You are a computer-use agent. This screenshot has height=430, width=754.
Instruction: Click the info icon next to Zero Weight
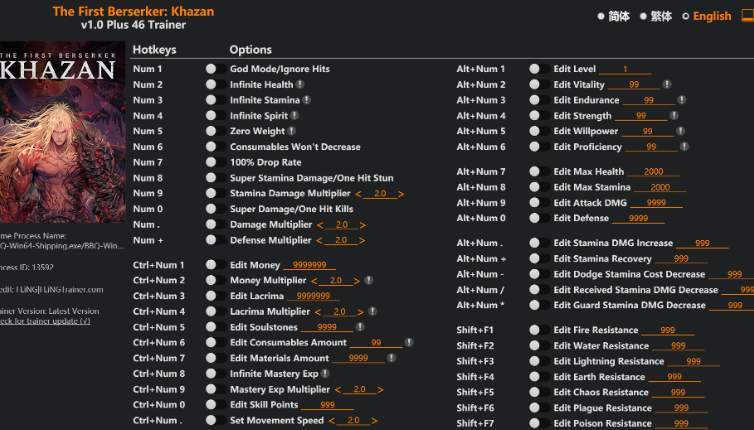coord(292,131)
